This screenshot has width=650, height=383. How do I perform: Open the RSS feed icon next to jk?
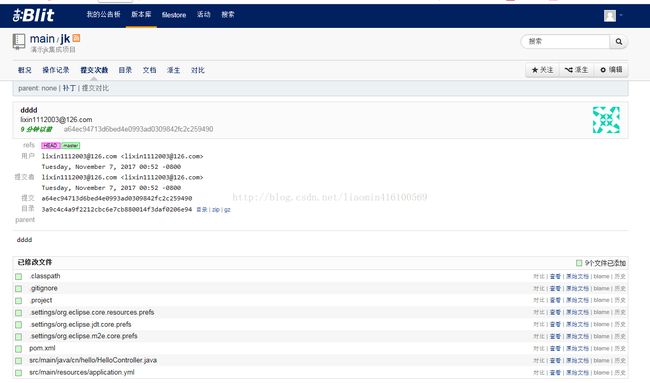[76, 38]
